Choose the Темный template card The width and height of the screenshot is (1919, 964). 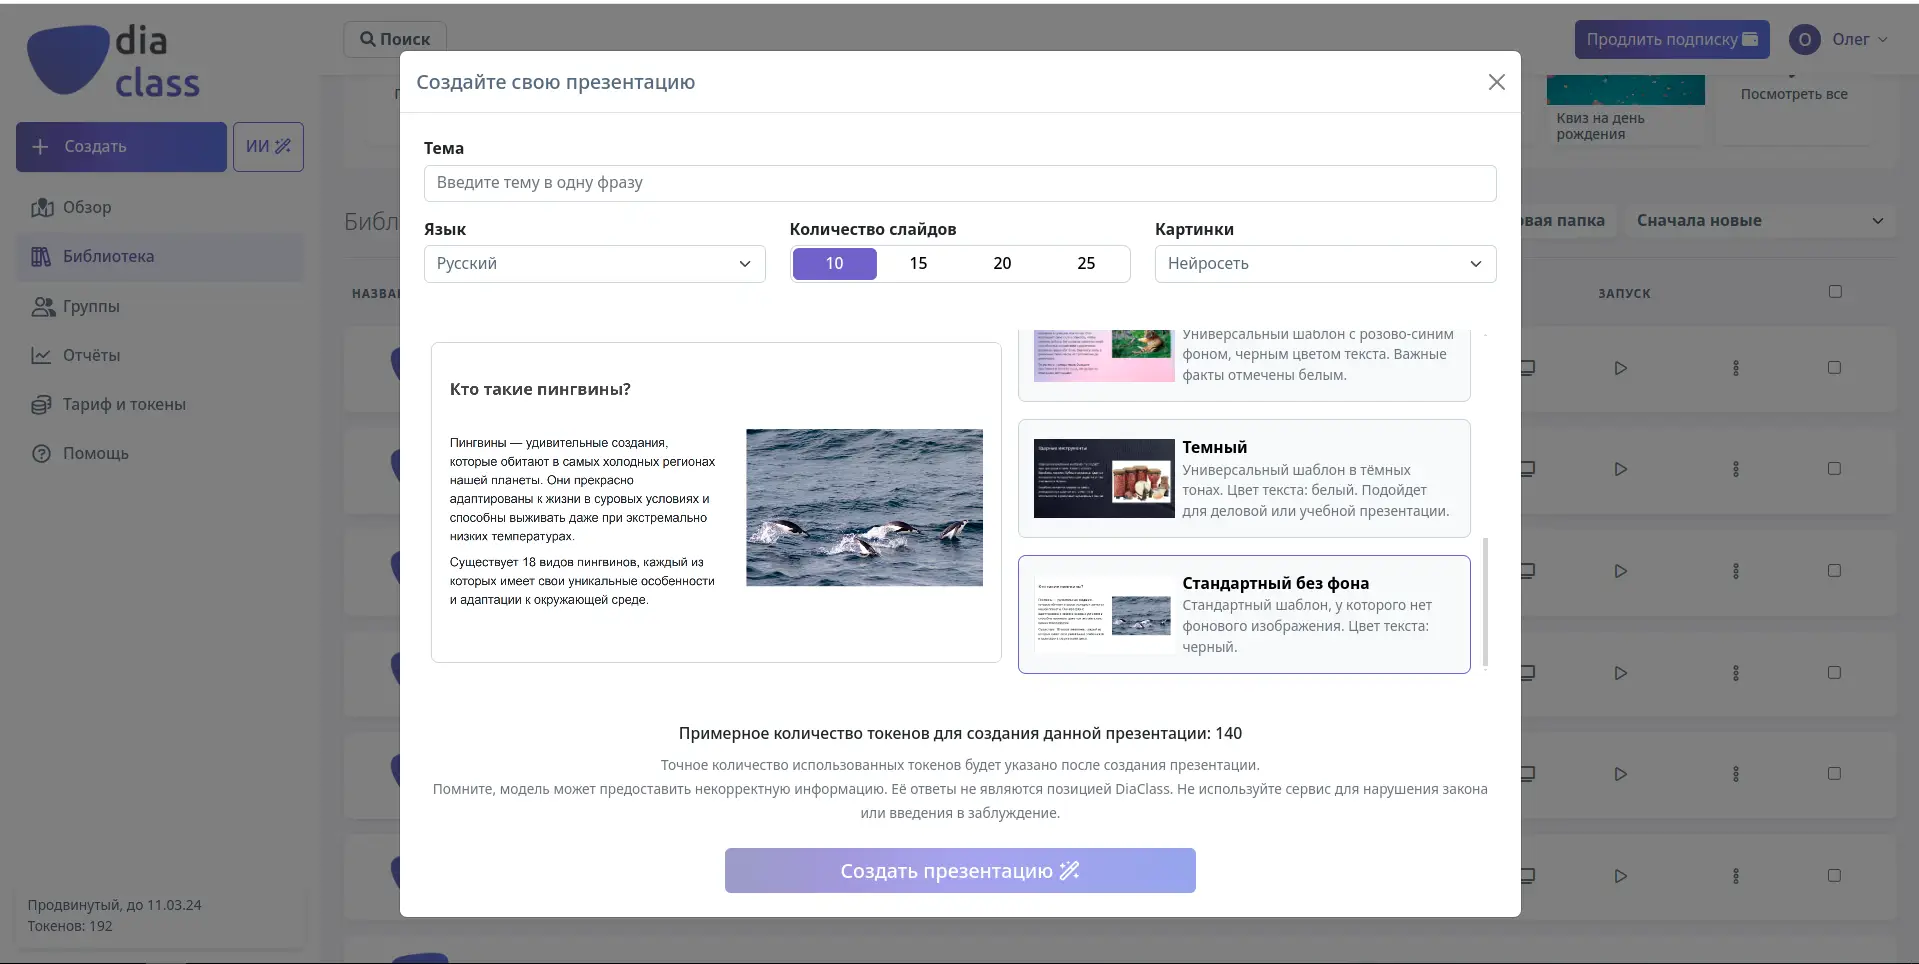1244,479
